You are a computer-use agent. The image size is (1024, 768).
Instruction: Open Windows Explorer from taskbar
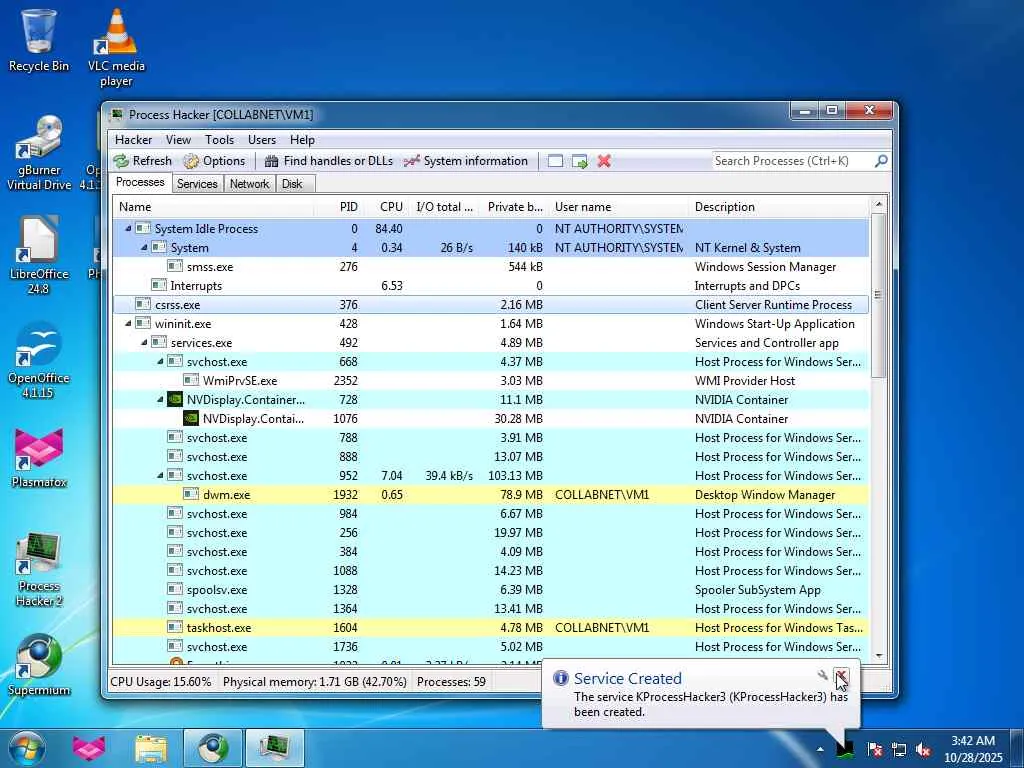[x=151, y=748]
